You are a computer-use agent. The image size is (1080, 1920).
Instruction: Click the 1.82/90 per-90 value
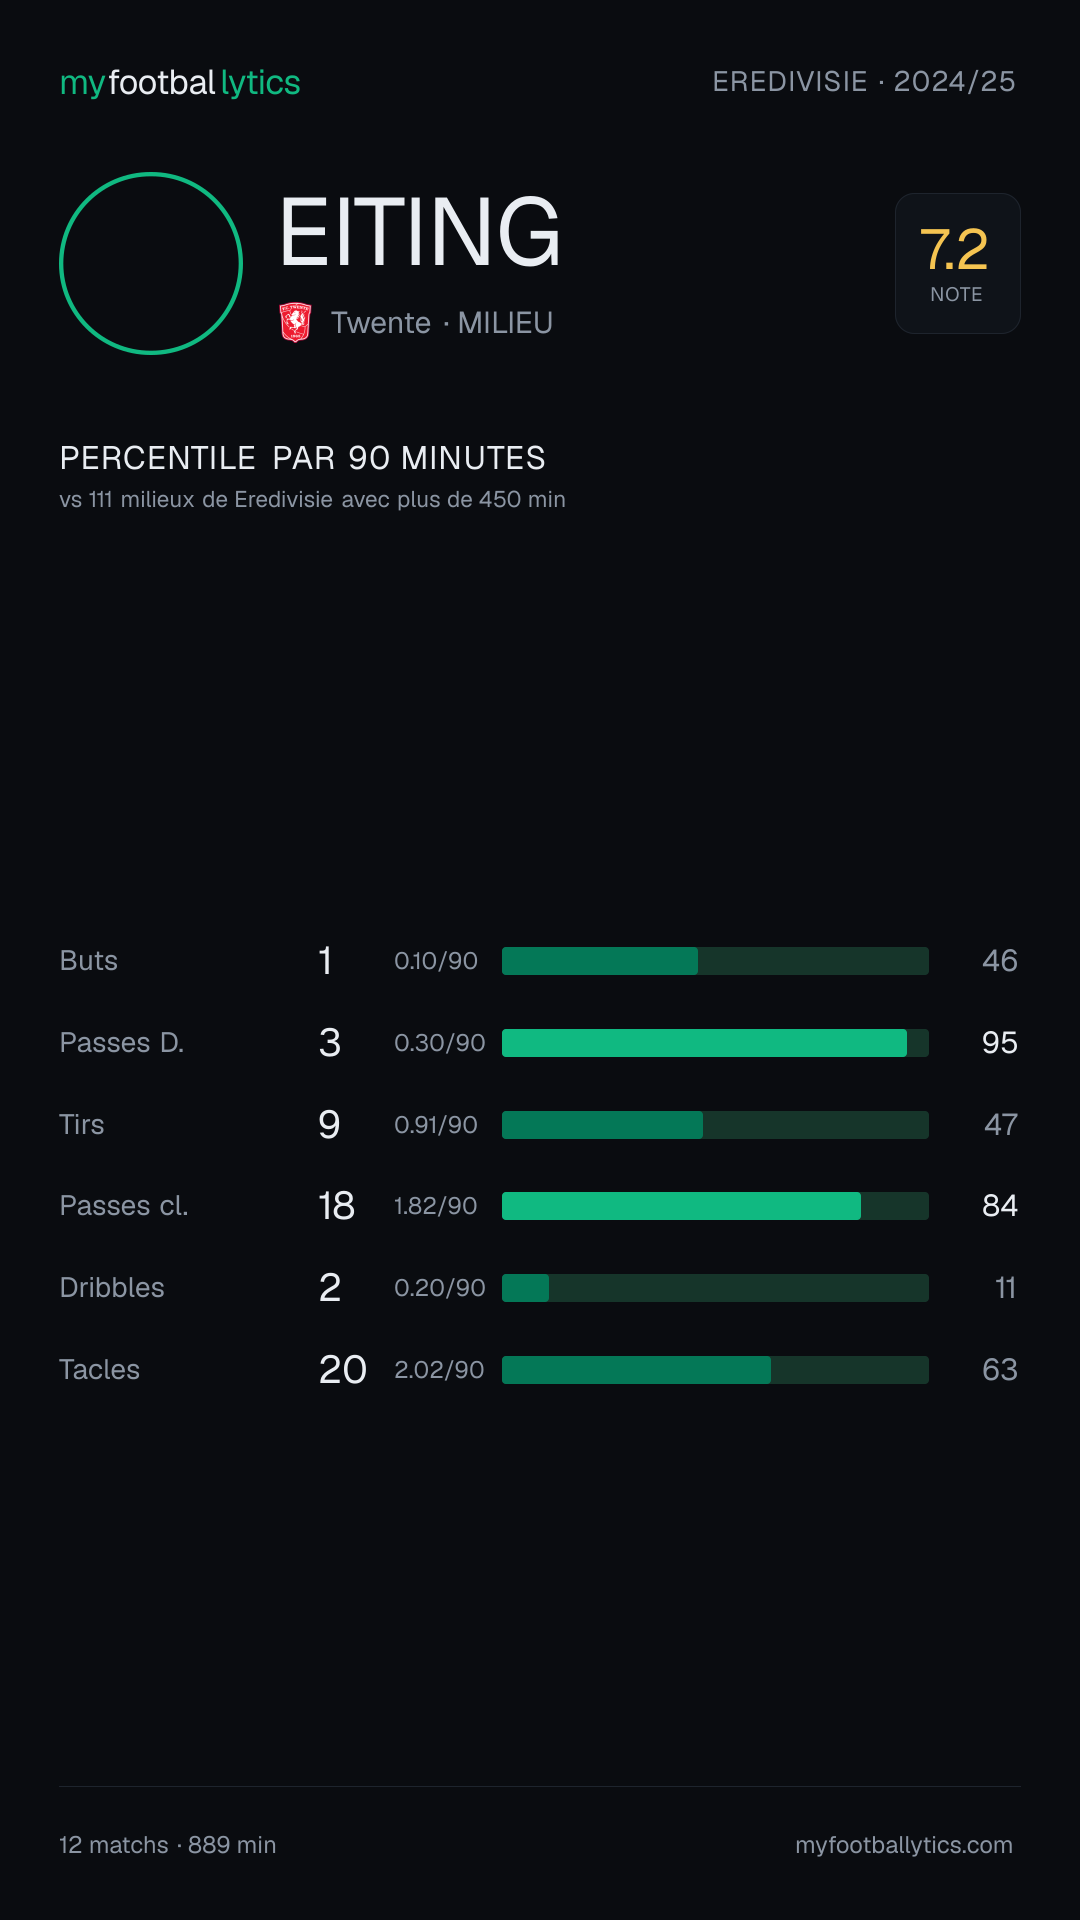436,1206
